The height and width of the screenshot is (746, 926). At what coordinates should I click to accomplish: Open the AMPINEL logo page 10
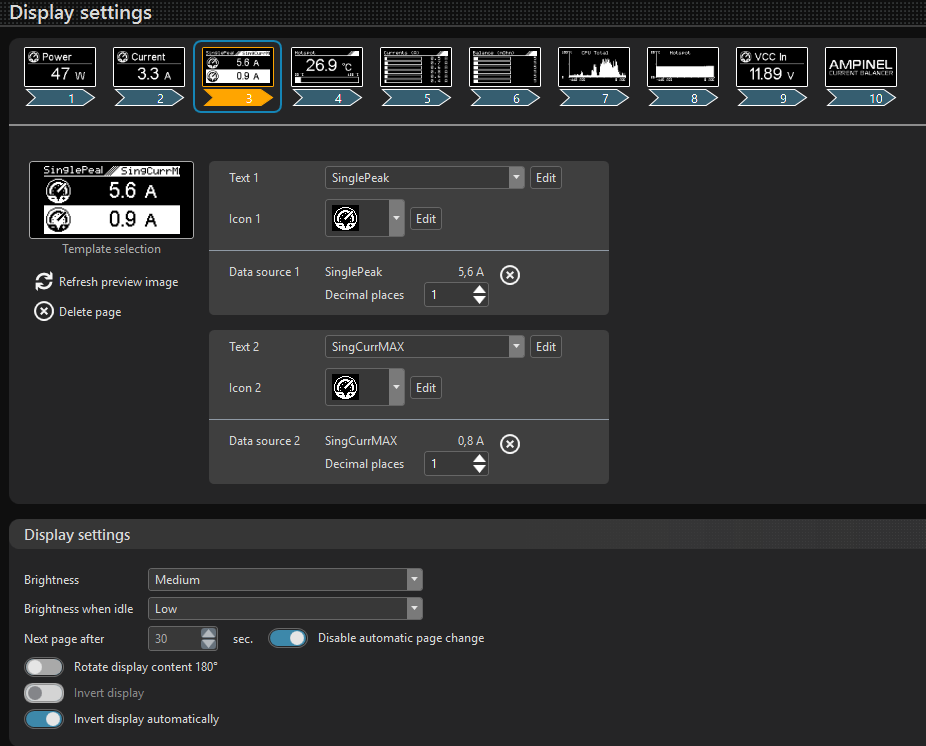(861, 68)
